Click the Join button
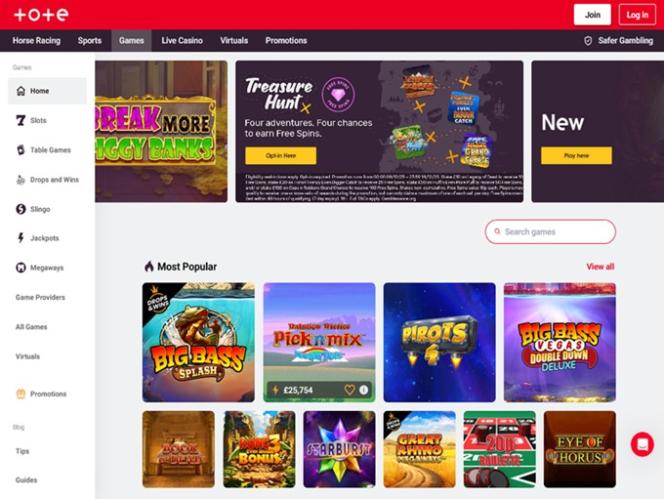 [592, 15]
